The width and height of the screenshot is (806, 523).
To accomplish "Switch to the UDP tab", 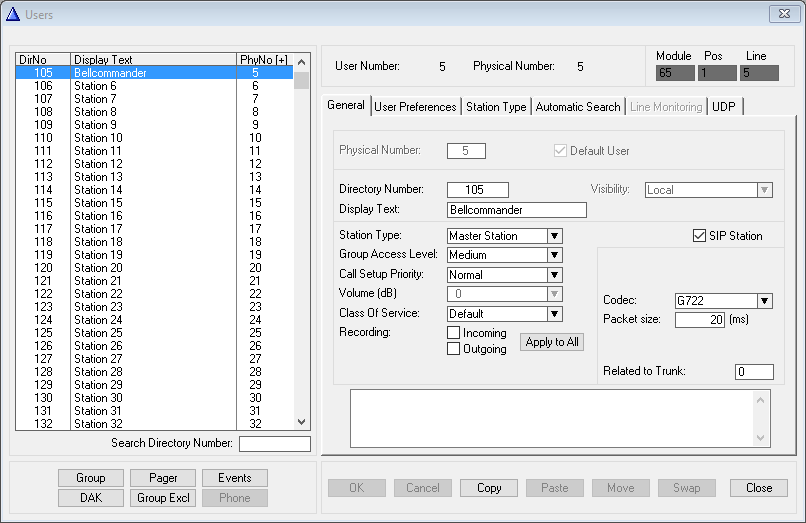I will [x=724, y=107].
